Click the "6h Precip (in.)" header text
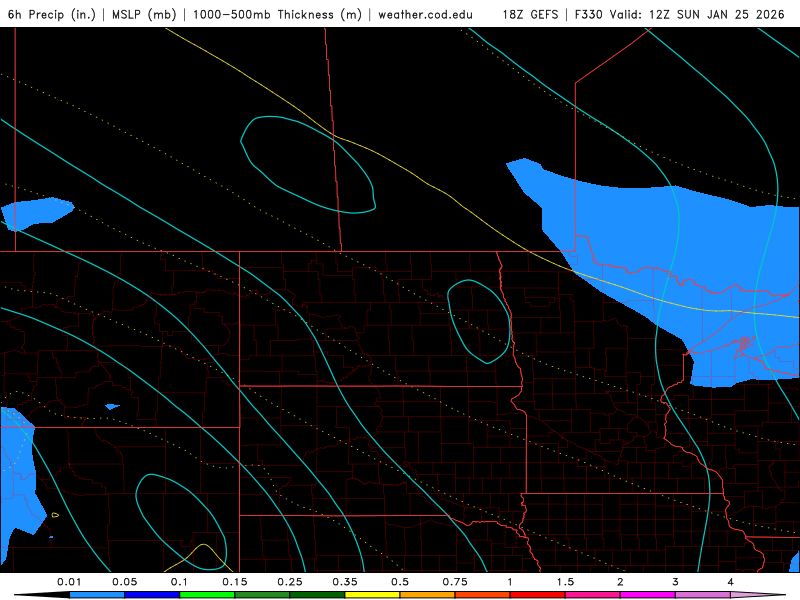 (52, 14)
